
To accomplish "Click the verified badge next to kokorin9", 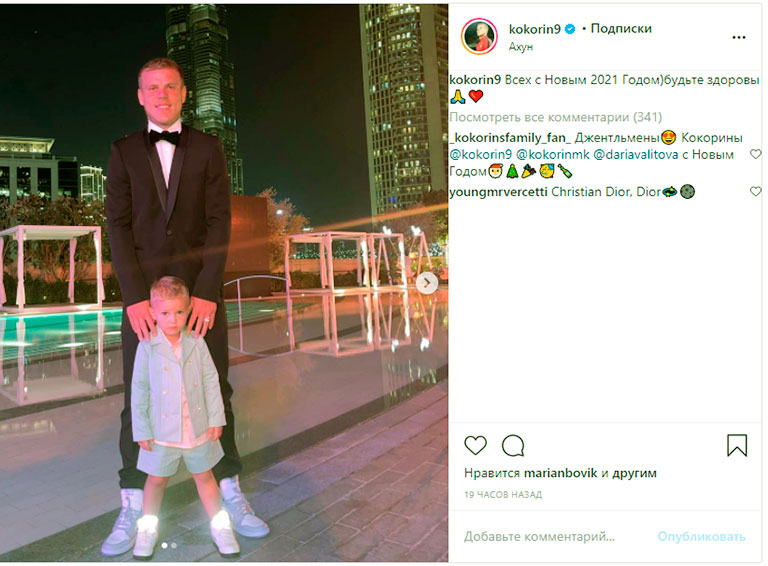I will coord(570,29).
